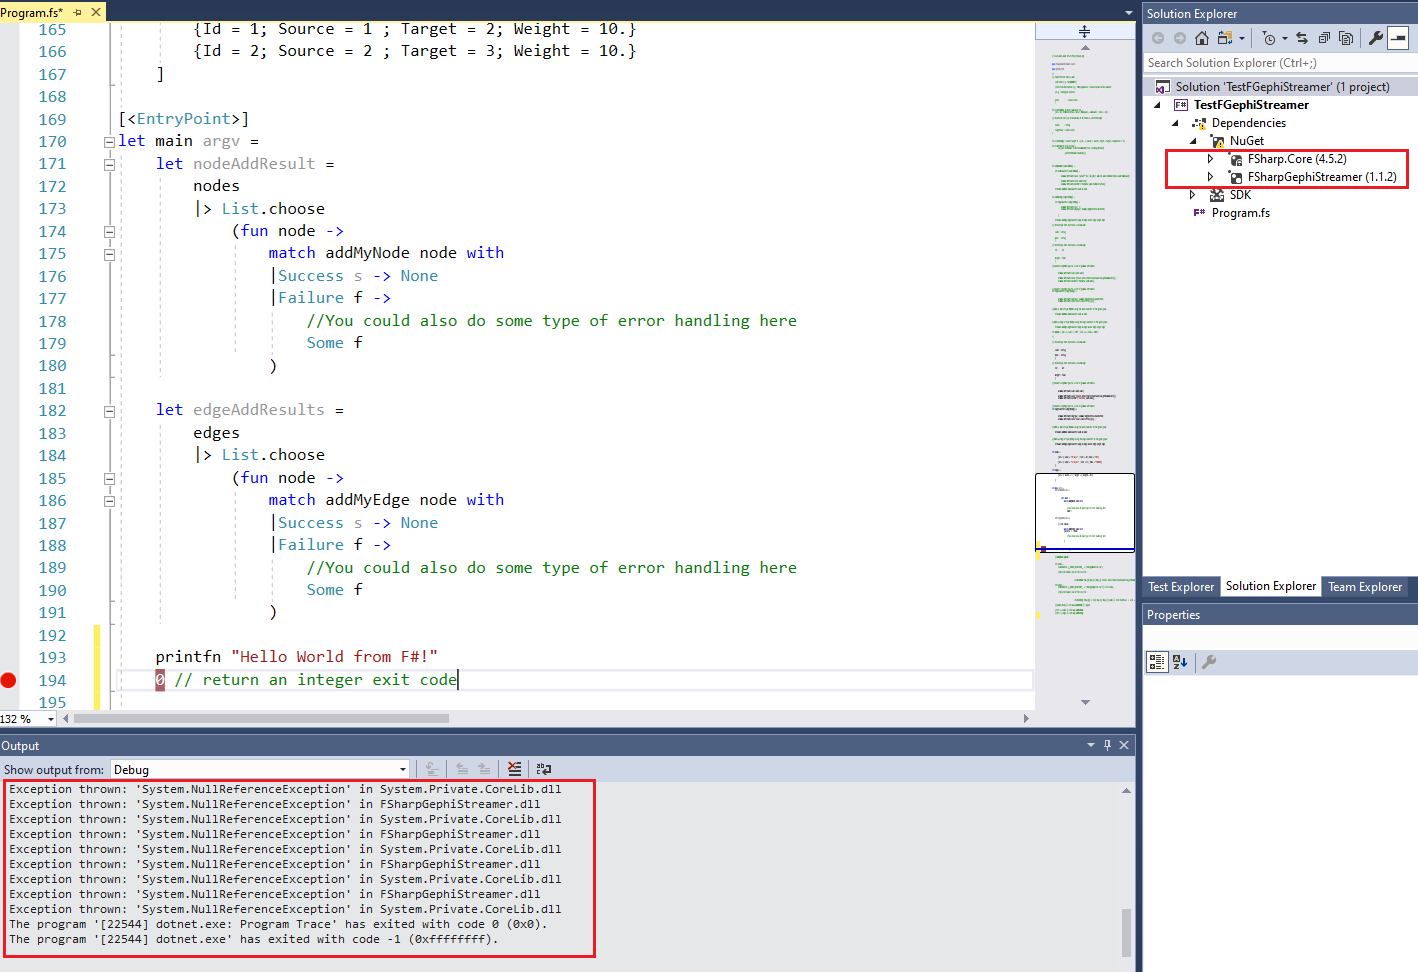
Task: Open the editor zoom percentage selector
Action: [x=27, y=719]
